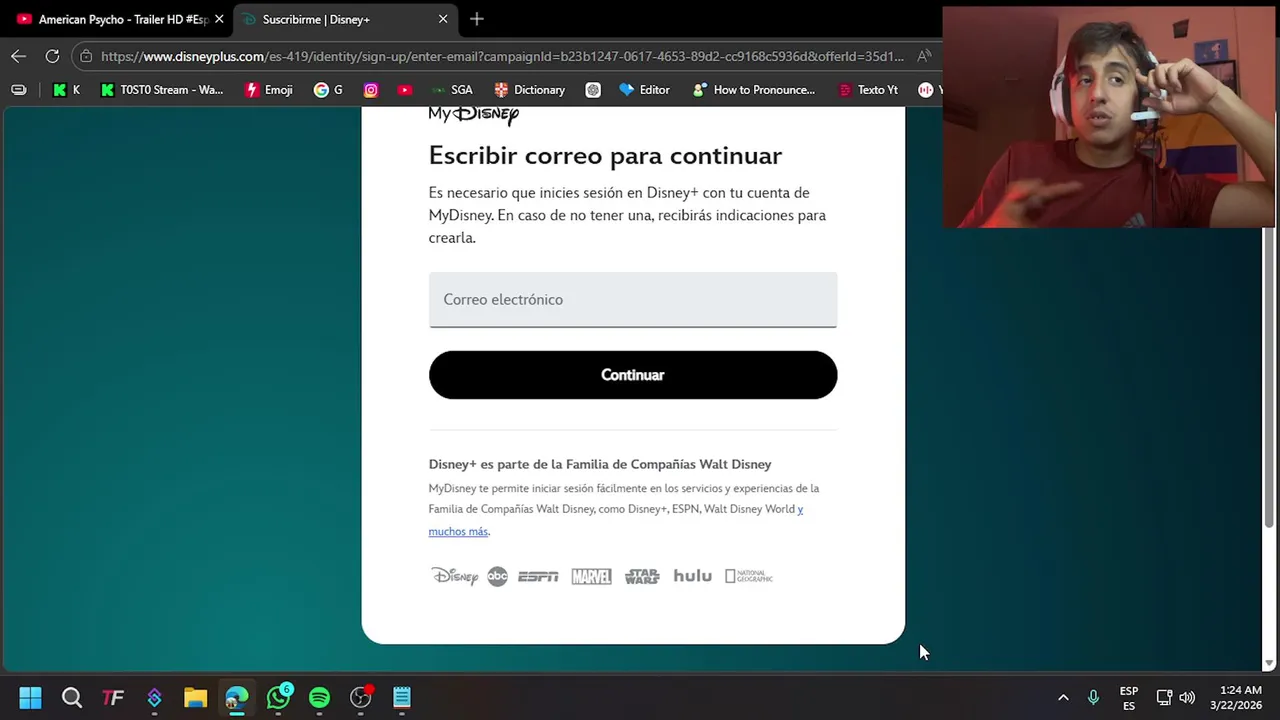Open the Texto Yt bookmark
Image resolution: width=1280 pixels, height=720 pixels.
coord(867,90)
